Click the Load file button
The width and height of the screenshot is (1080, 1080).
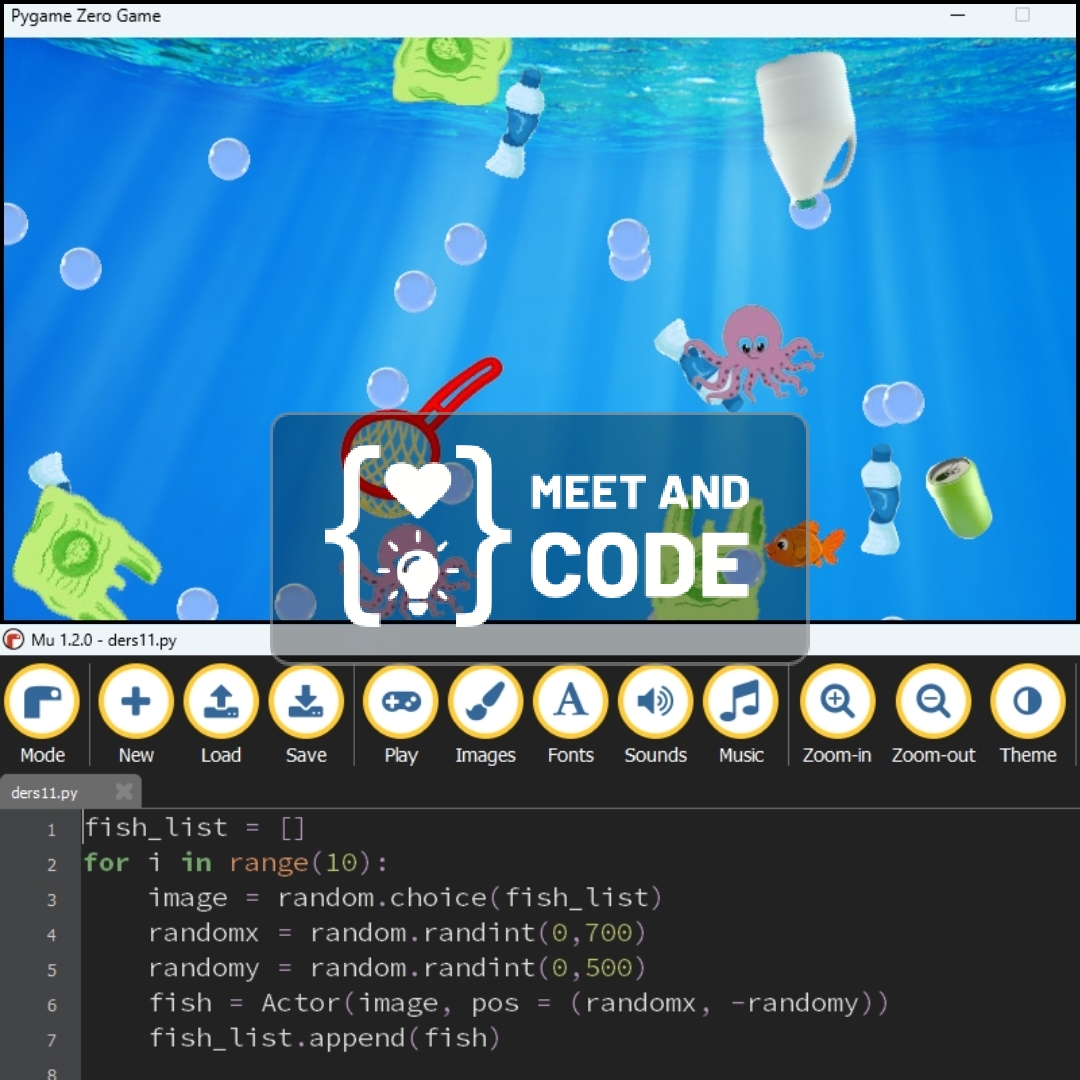(221, 714)
